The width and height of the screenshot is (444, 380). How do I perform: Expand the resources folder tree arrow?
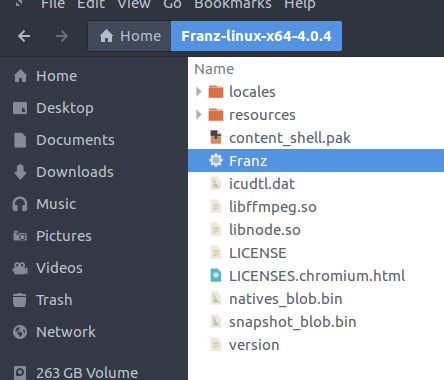point(199,115)
